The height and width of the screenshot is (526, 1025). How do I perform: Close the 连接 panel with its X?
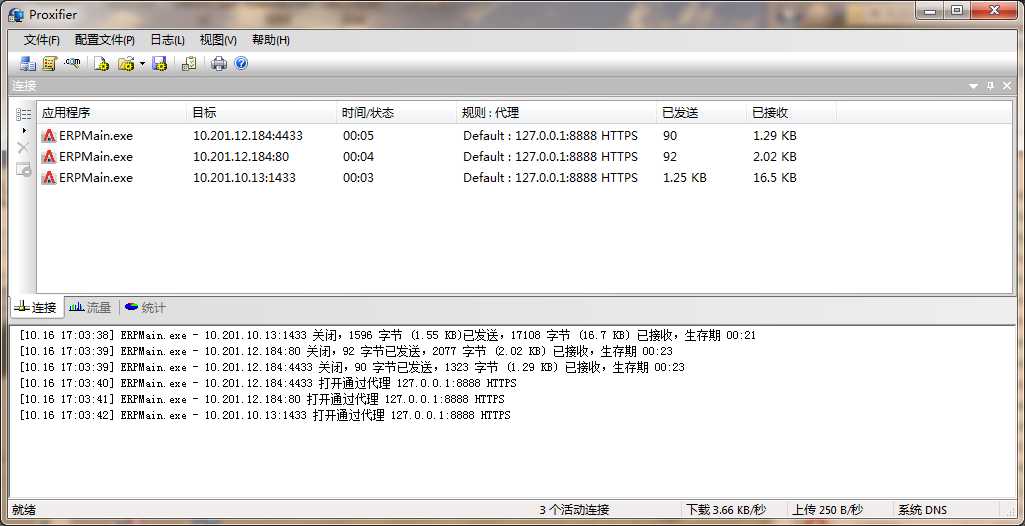[1007, 86]
